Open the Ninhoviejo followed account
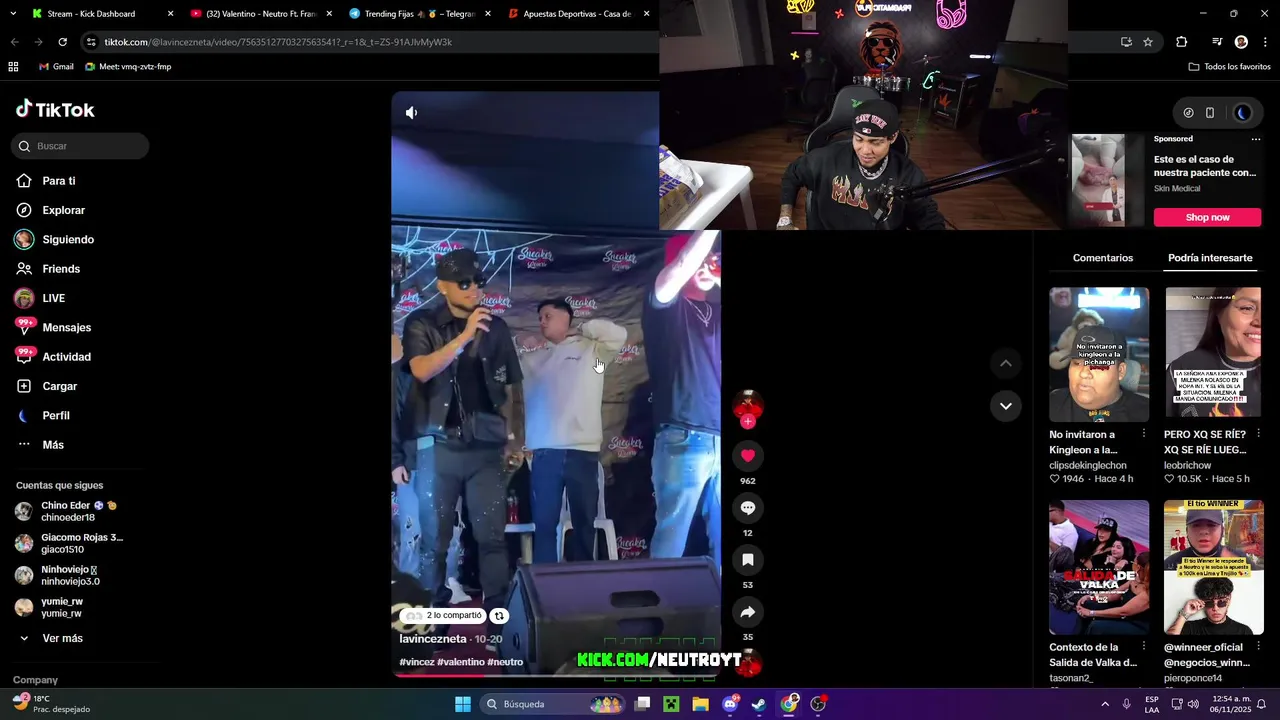1280x720 pixels. [x=70, y=575]
